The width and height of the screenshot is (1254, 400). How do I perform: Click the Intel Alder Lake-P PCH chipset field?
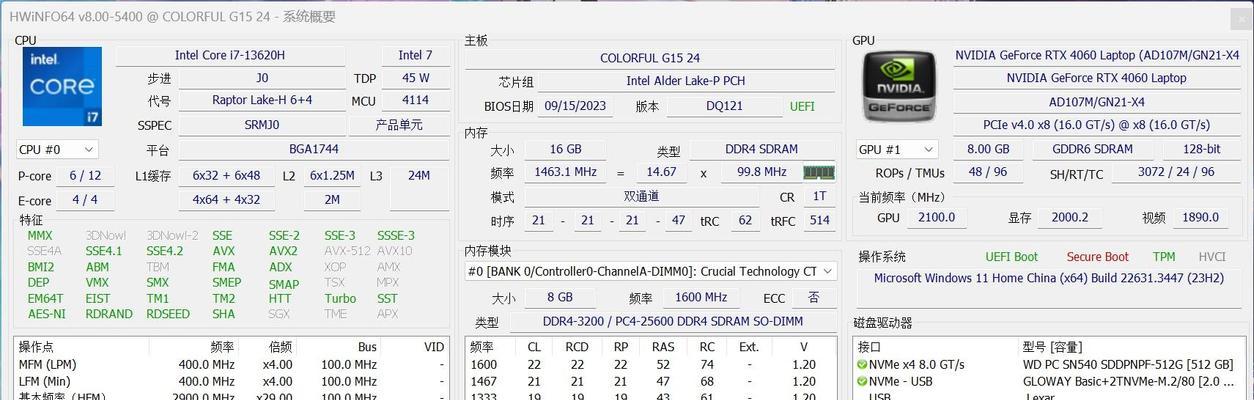(685, 81)
